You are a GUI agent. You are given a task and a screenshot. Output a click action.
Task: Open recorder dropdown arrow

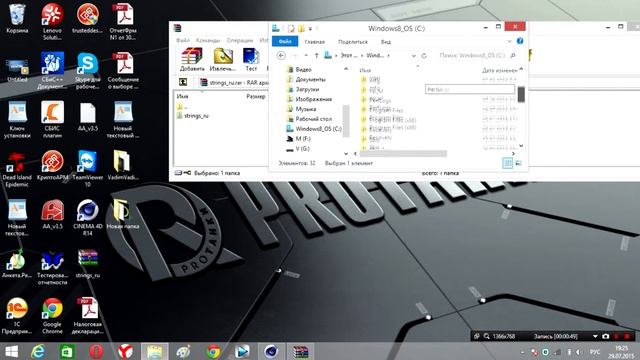pyautogui.click(x=595, y=336)
